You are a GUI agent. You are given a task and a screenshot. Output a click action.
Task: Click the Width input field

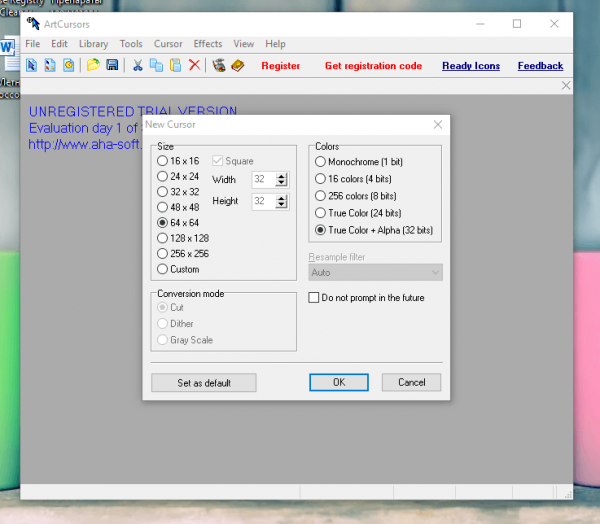click(263, 180)
